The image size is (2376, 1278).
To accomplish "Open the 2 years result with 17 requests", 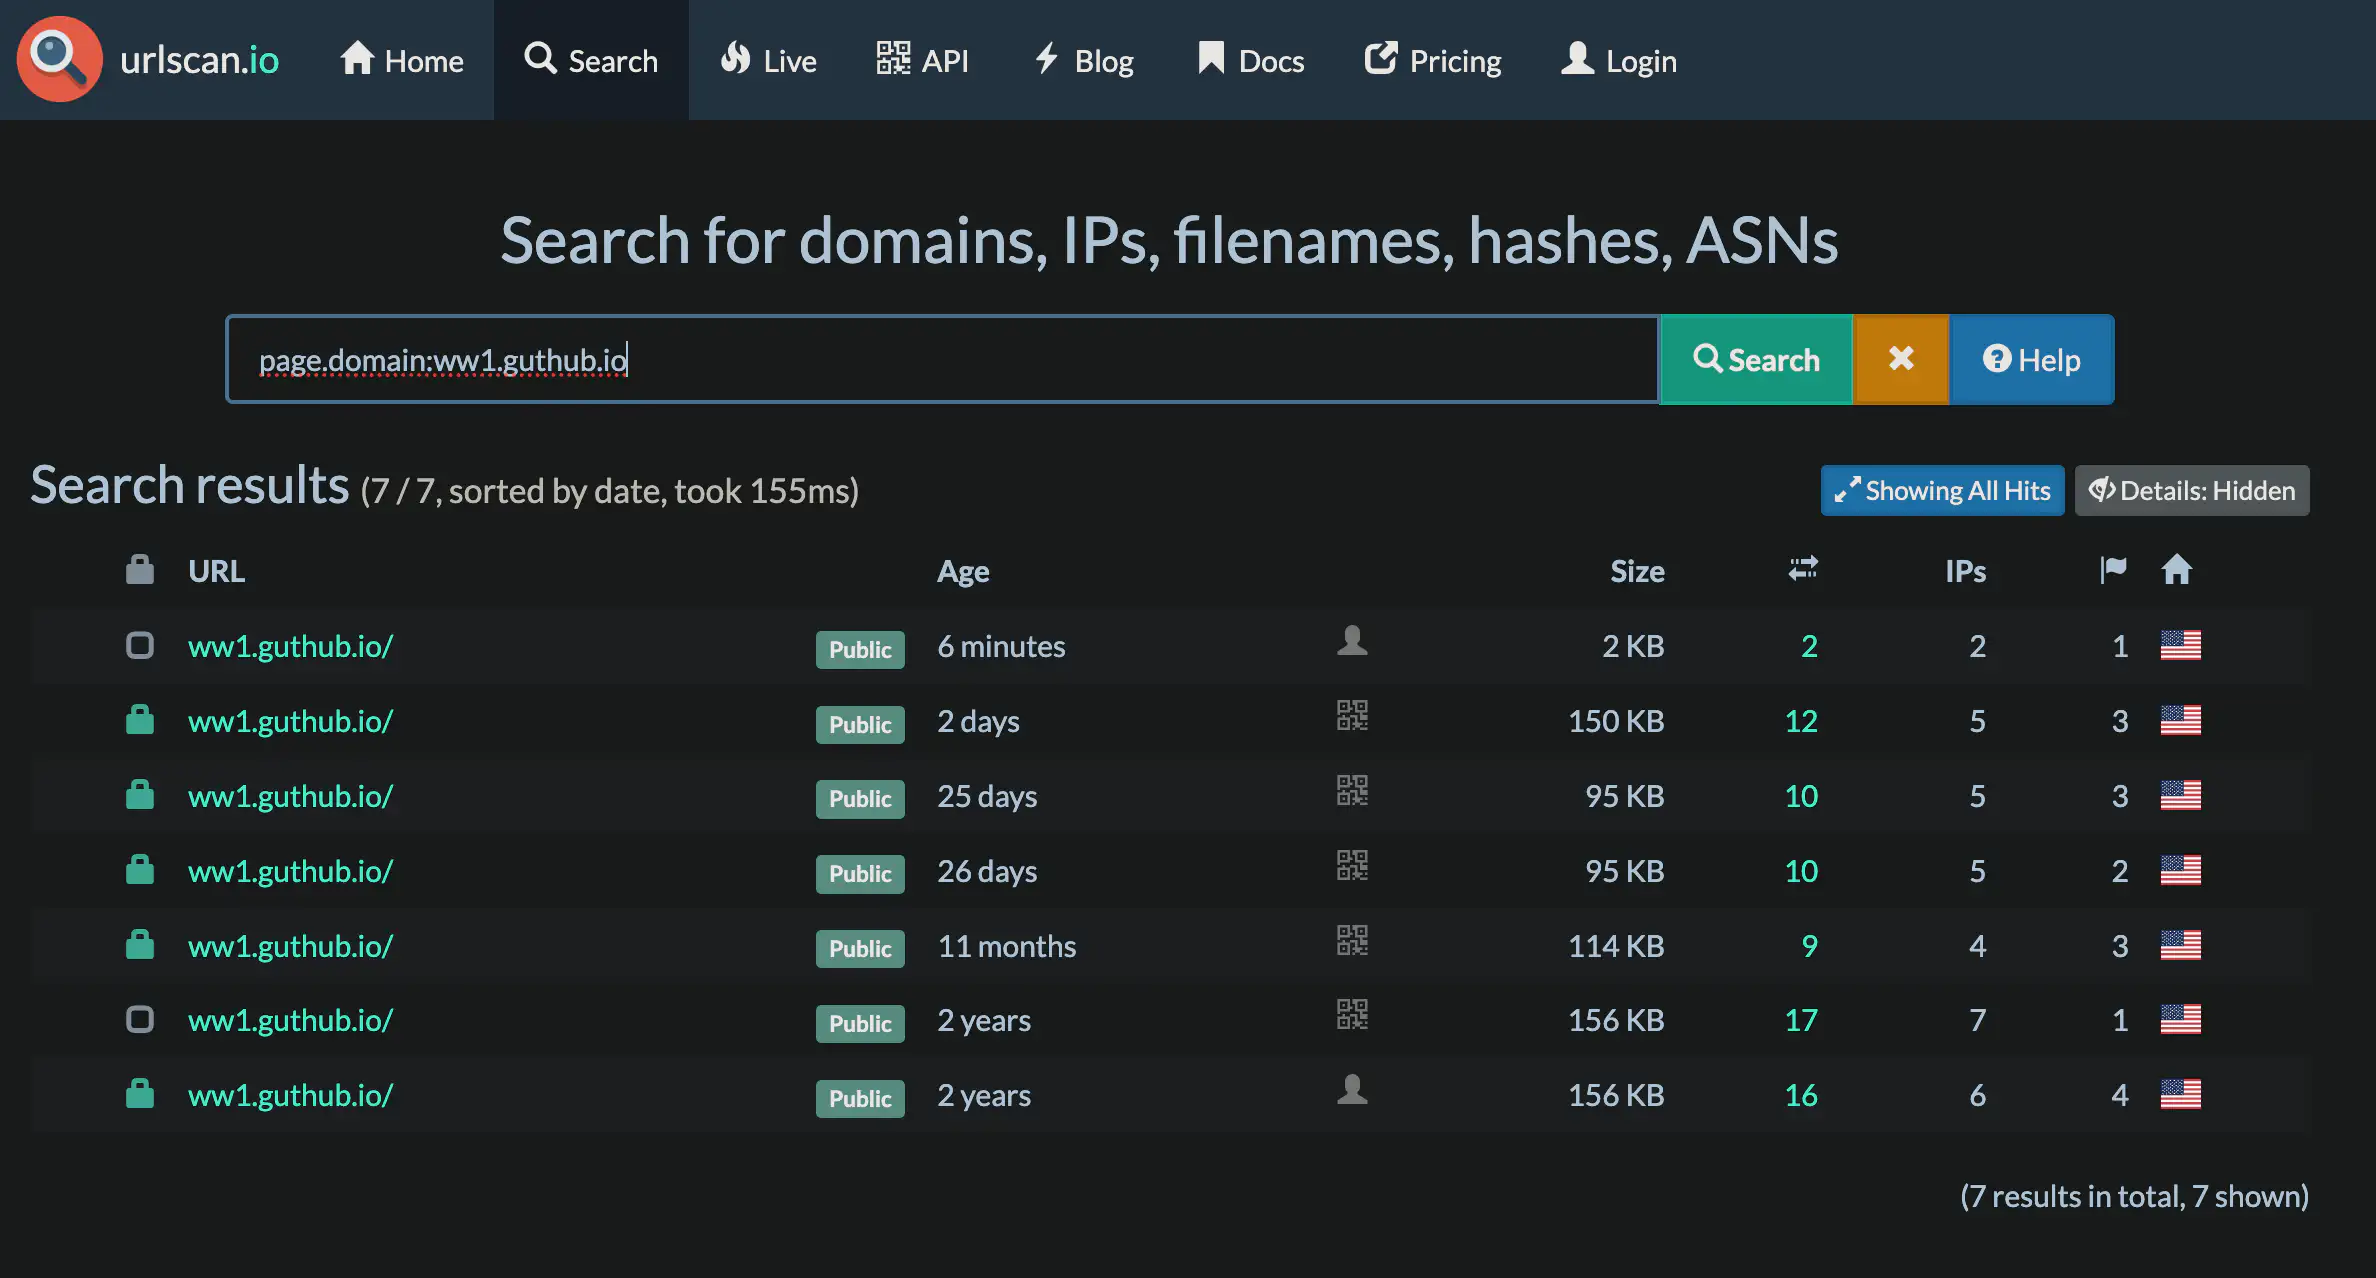I will click(290, 1020).
